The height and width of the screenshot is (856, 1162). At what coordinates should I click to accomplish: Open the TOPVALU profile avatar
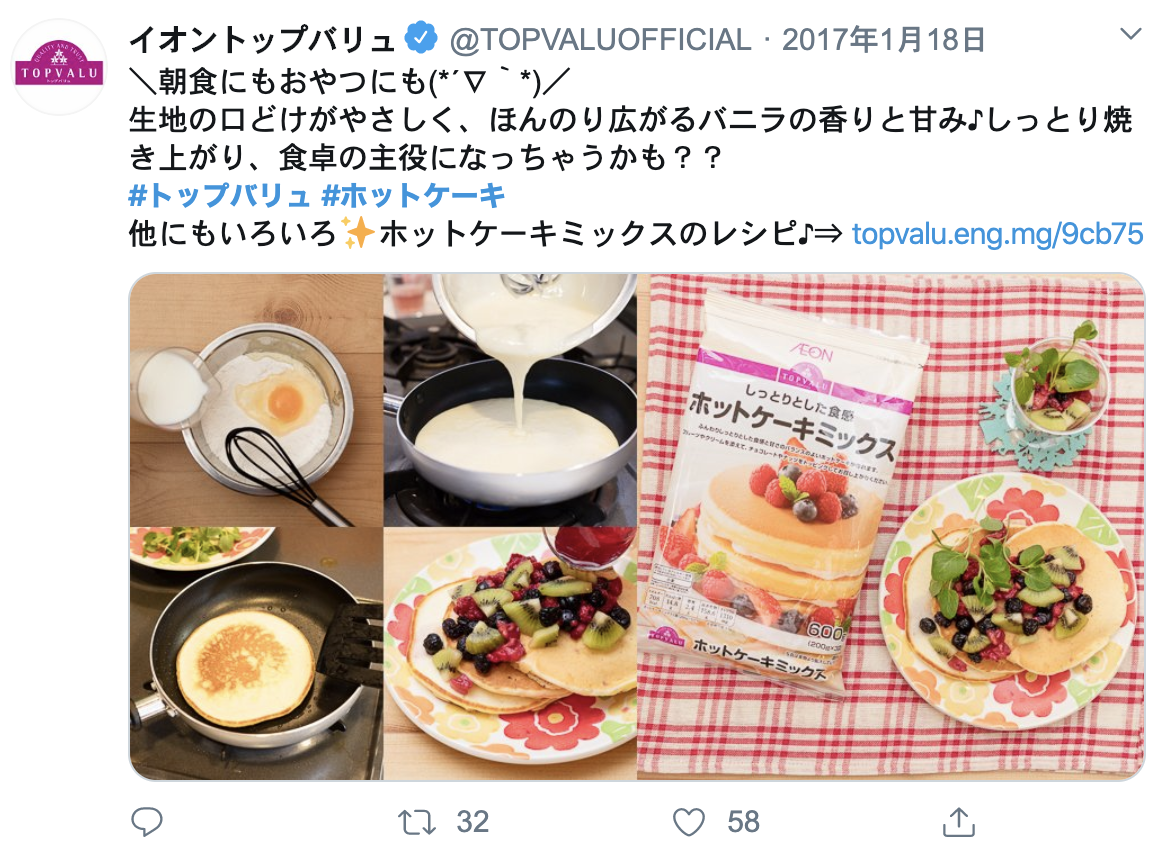tap(59, 67)
